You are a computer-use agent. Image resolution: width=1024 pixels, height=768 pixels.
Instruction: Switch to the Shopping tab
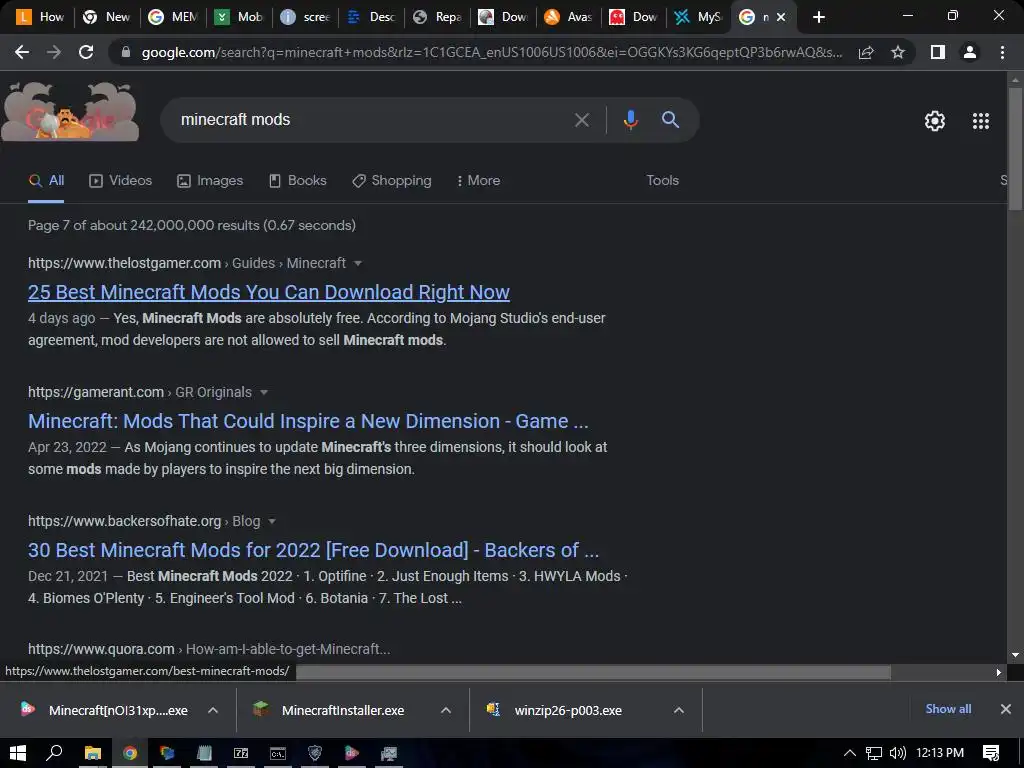point(391,180)
